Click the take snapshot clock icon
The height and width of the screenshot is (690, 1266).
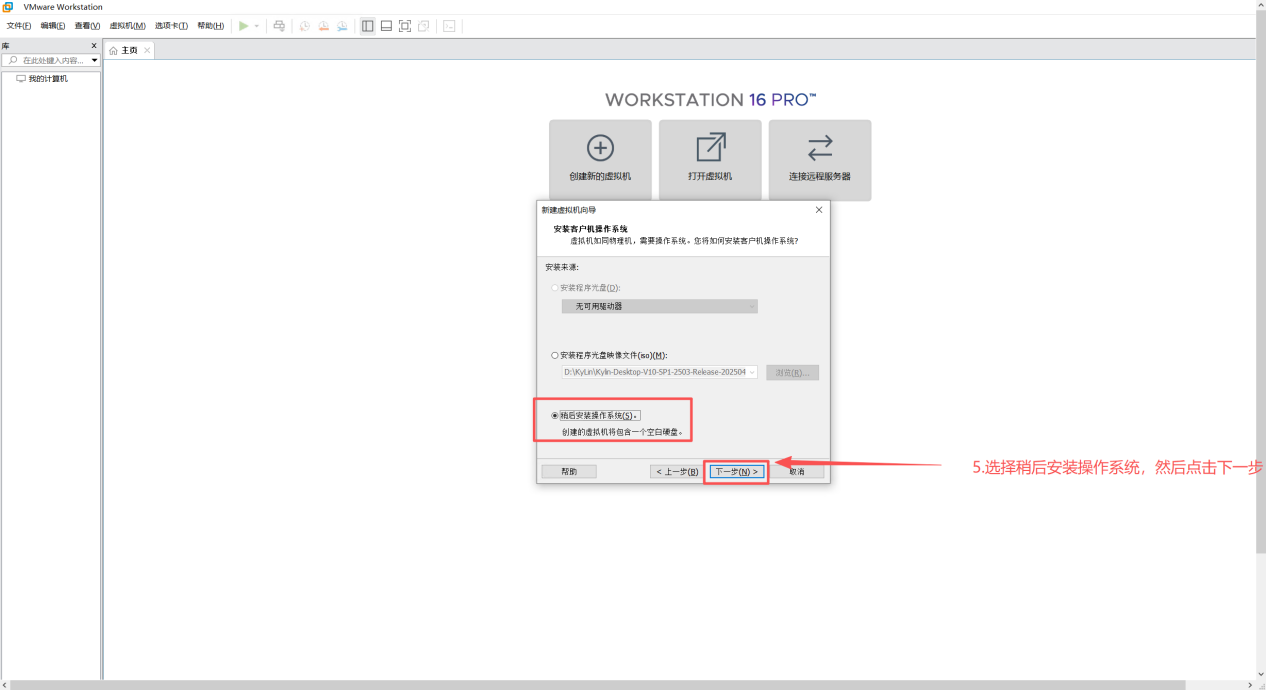(x=305, y=26)
